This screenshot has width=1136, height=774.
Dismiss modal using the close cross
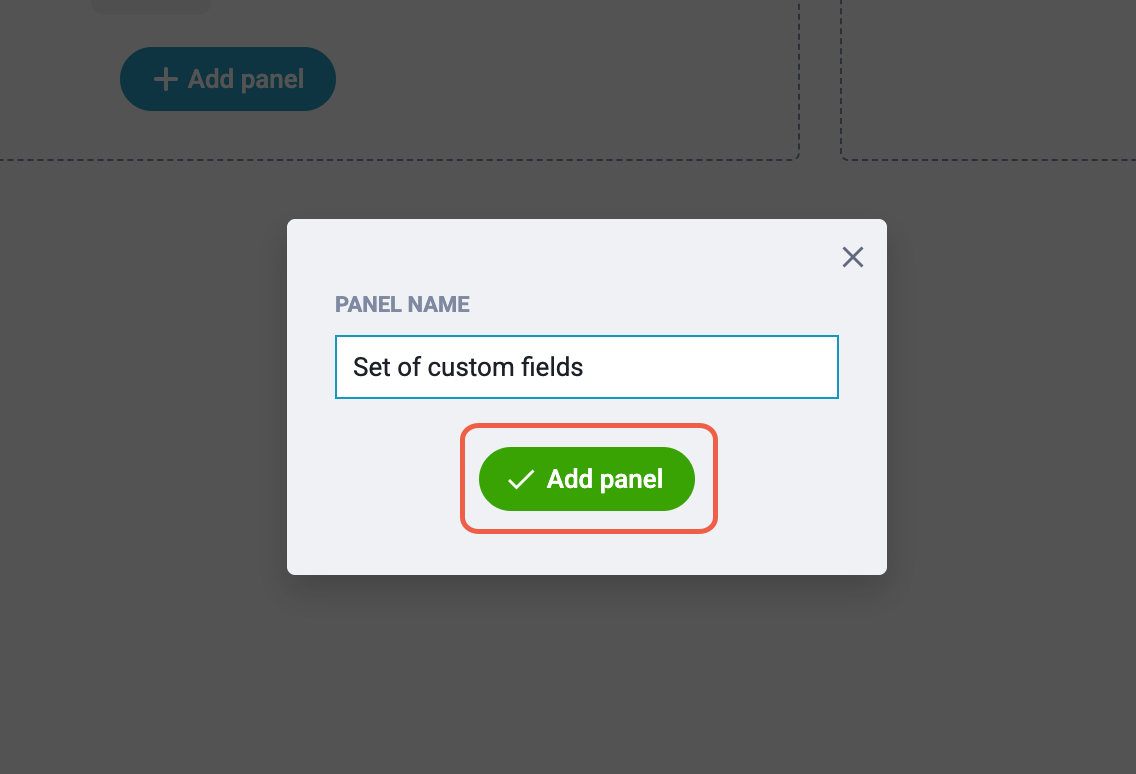[x=853, y=257]
